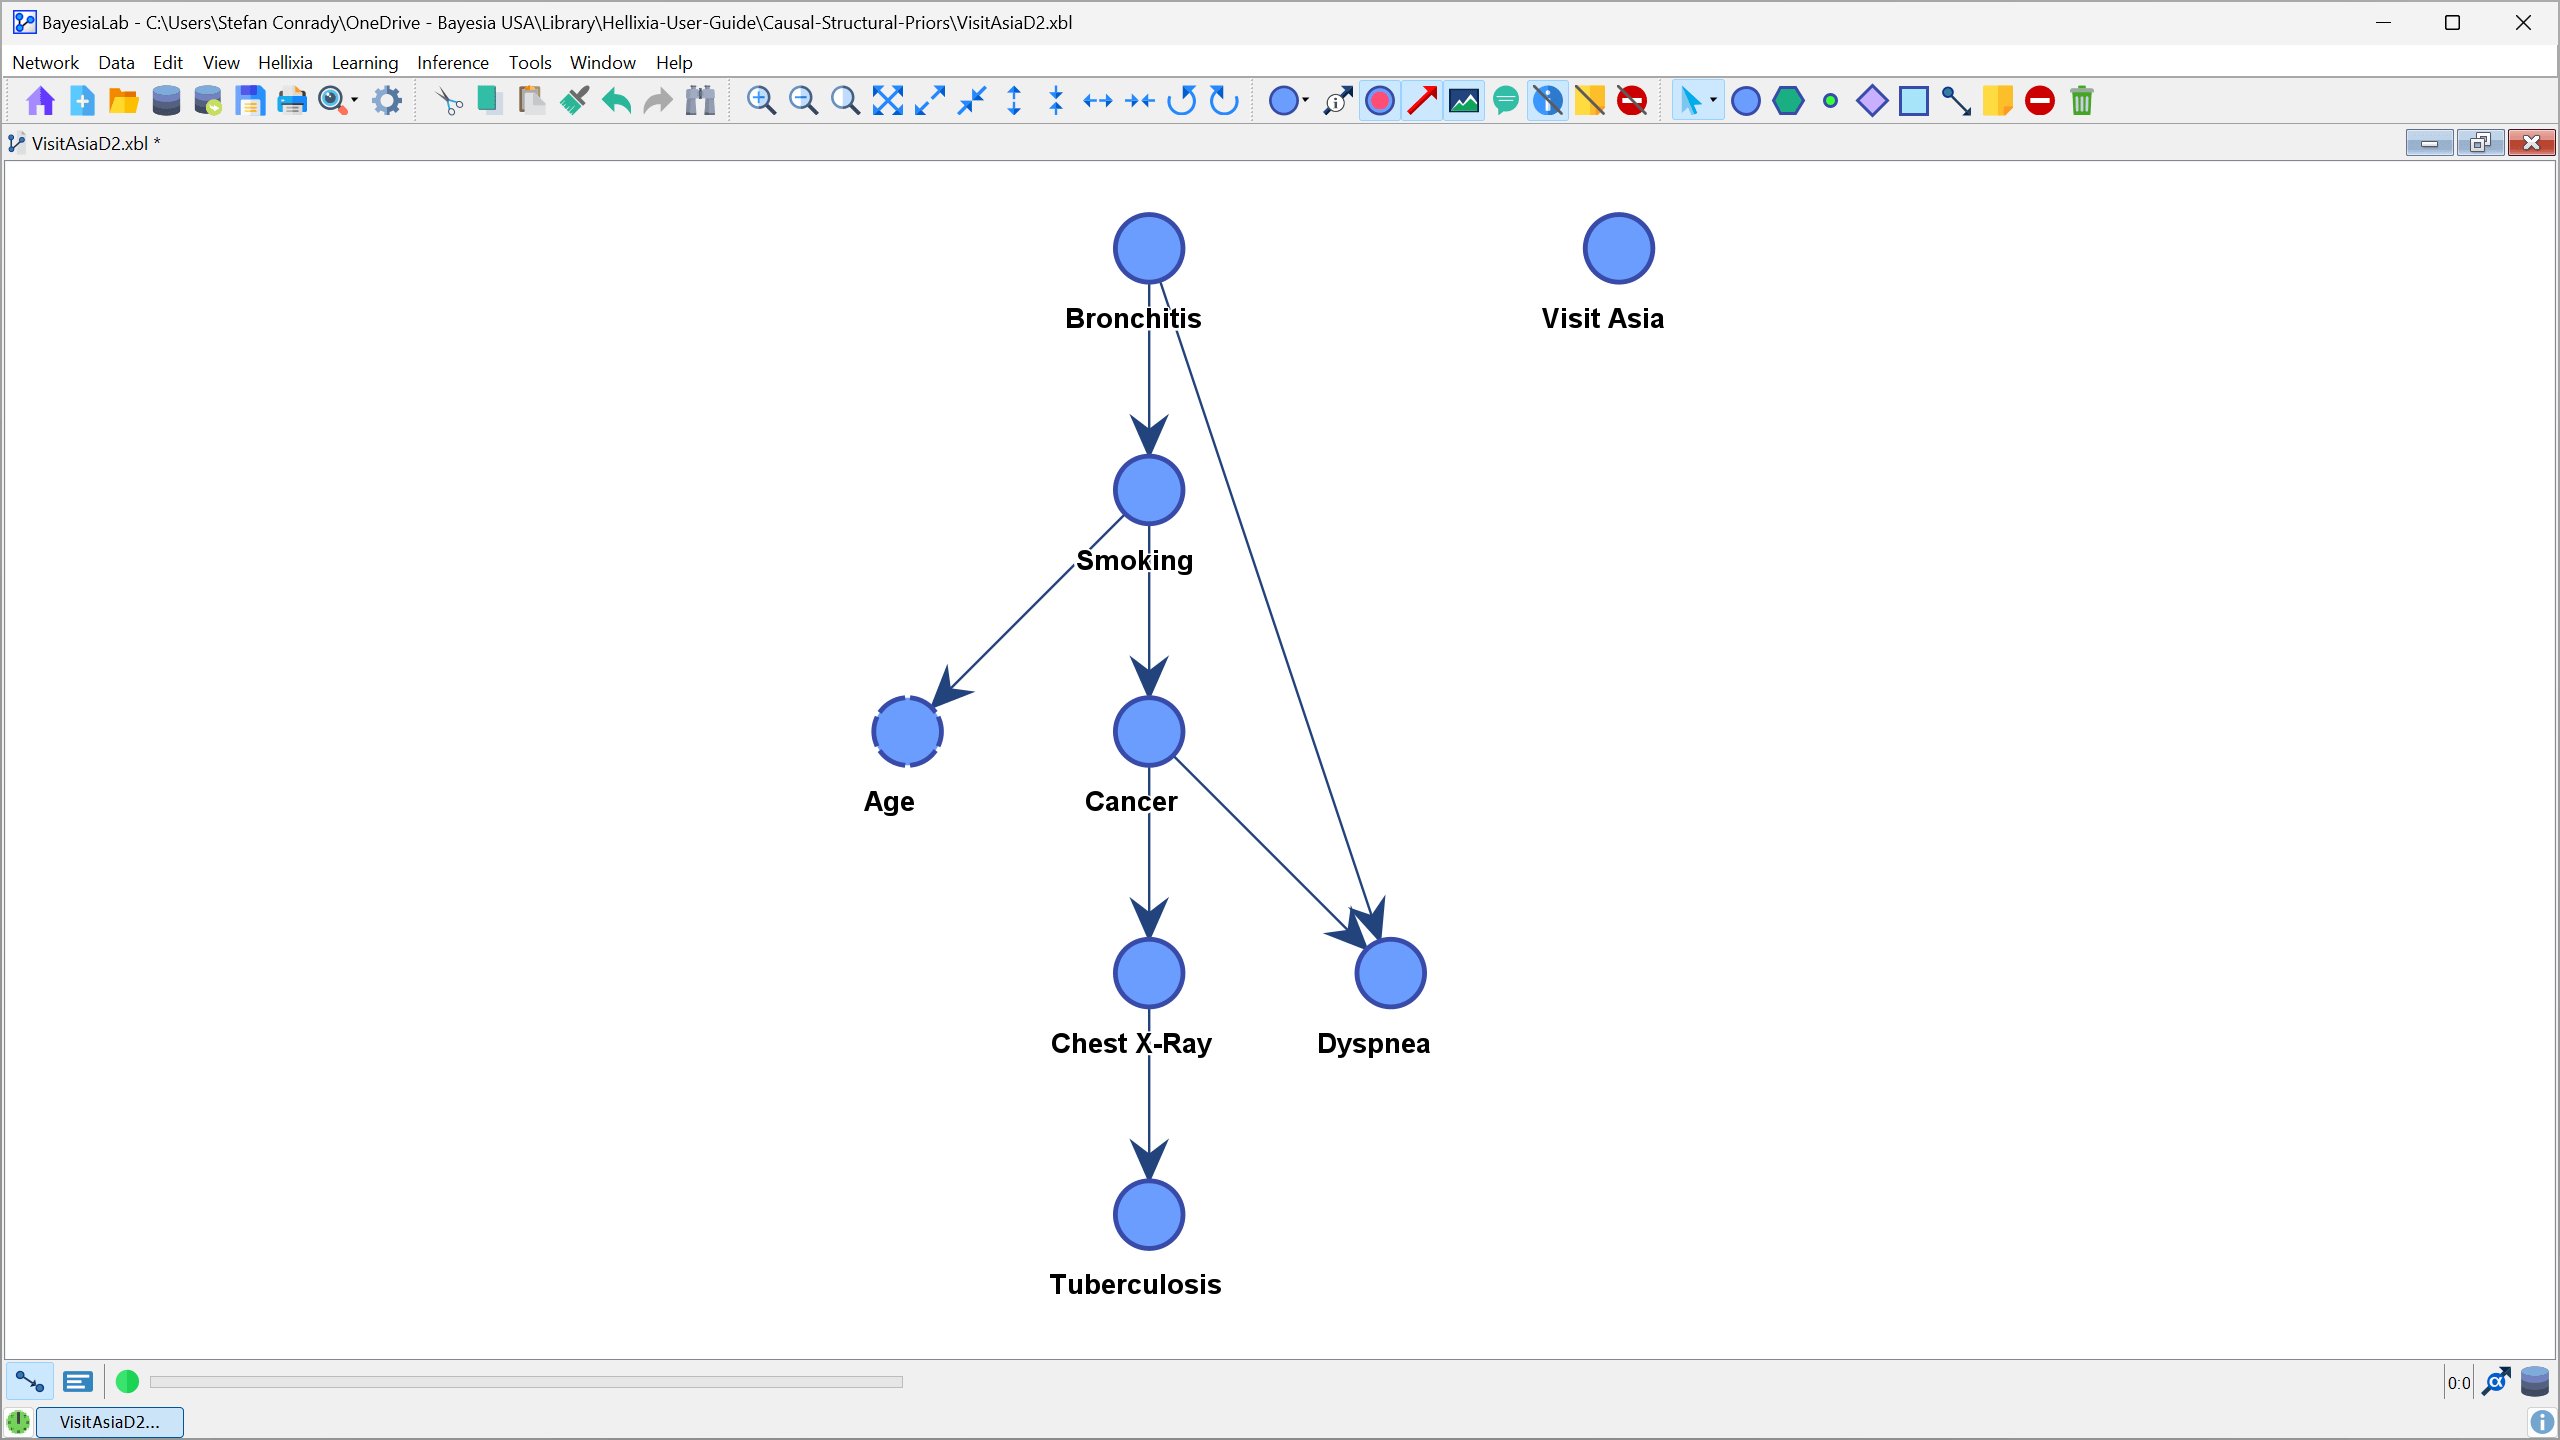Open the Learning menu
The image size is (2560, 1440).
364,62
